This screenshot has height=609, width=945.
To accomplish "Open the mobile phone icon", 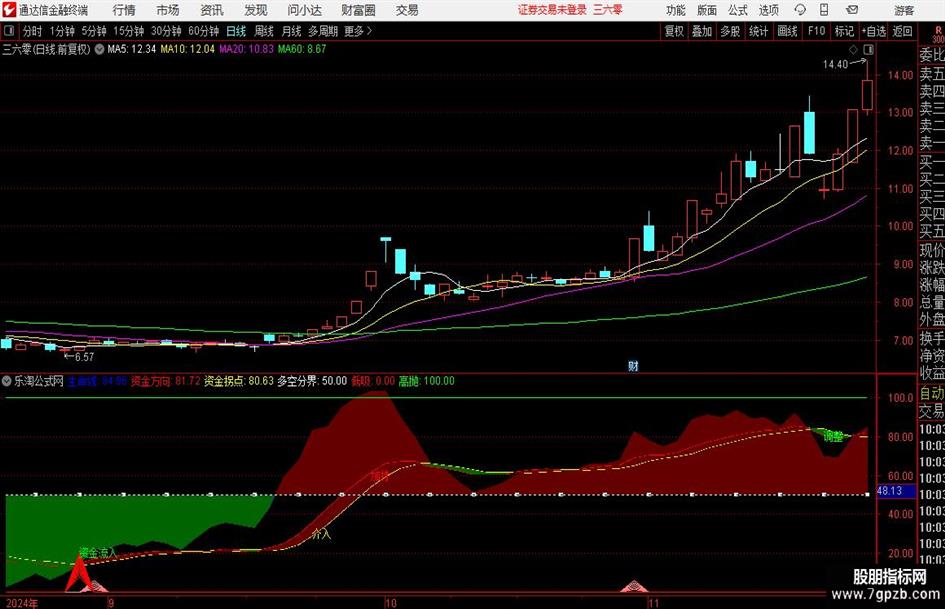I will coord(824,10).
